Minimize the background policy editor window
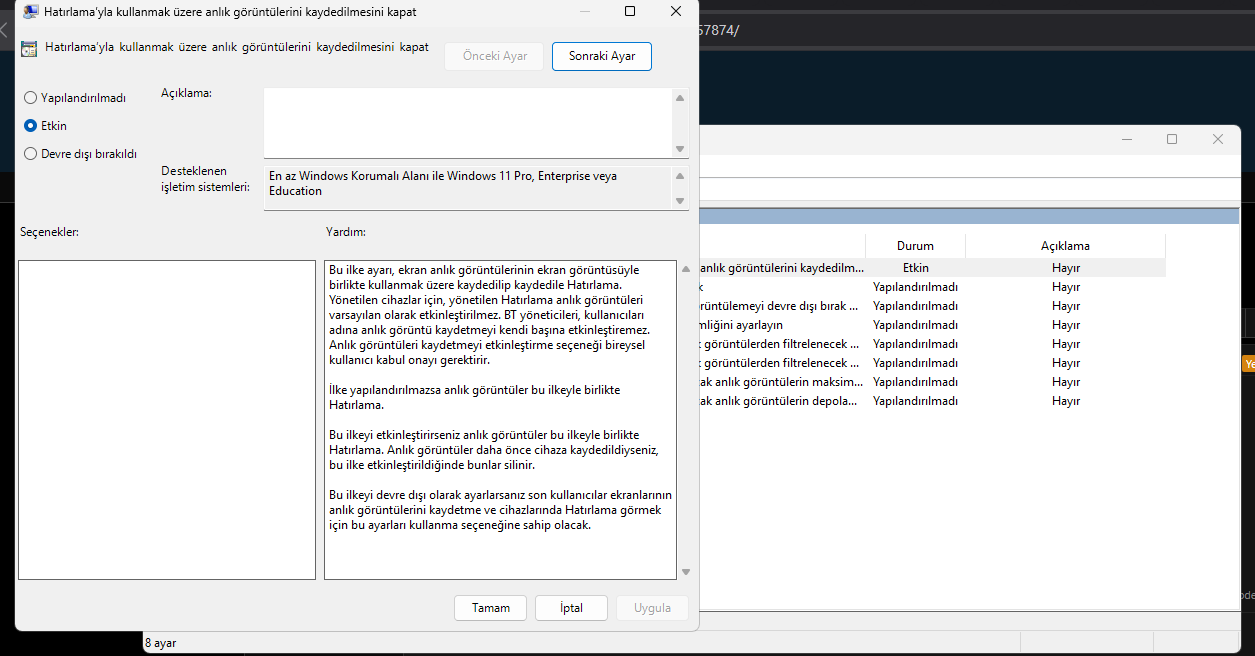Screen dimensions: 1255x656 (x=1126, y=139)
